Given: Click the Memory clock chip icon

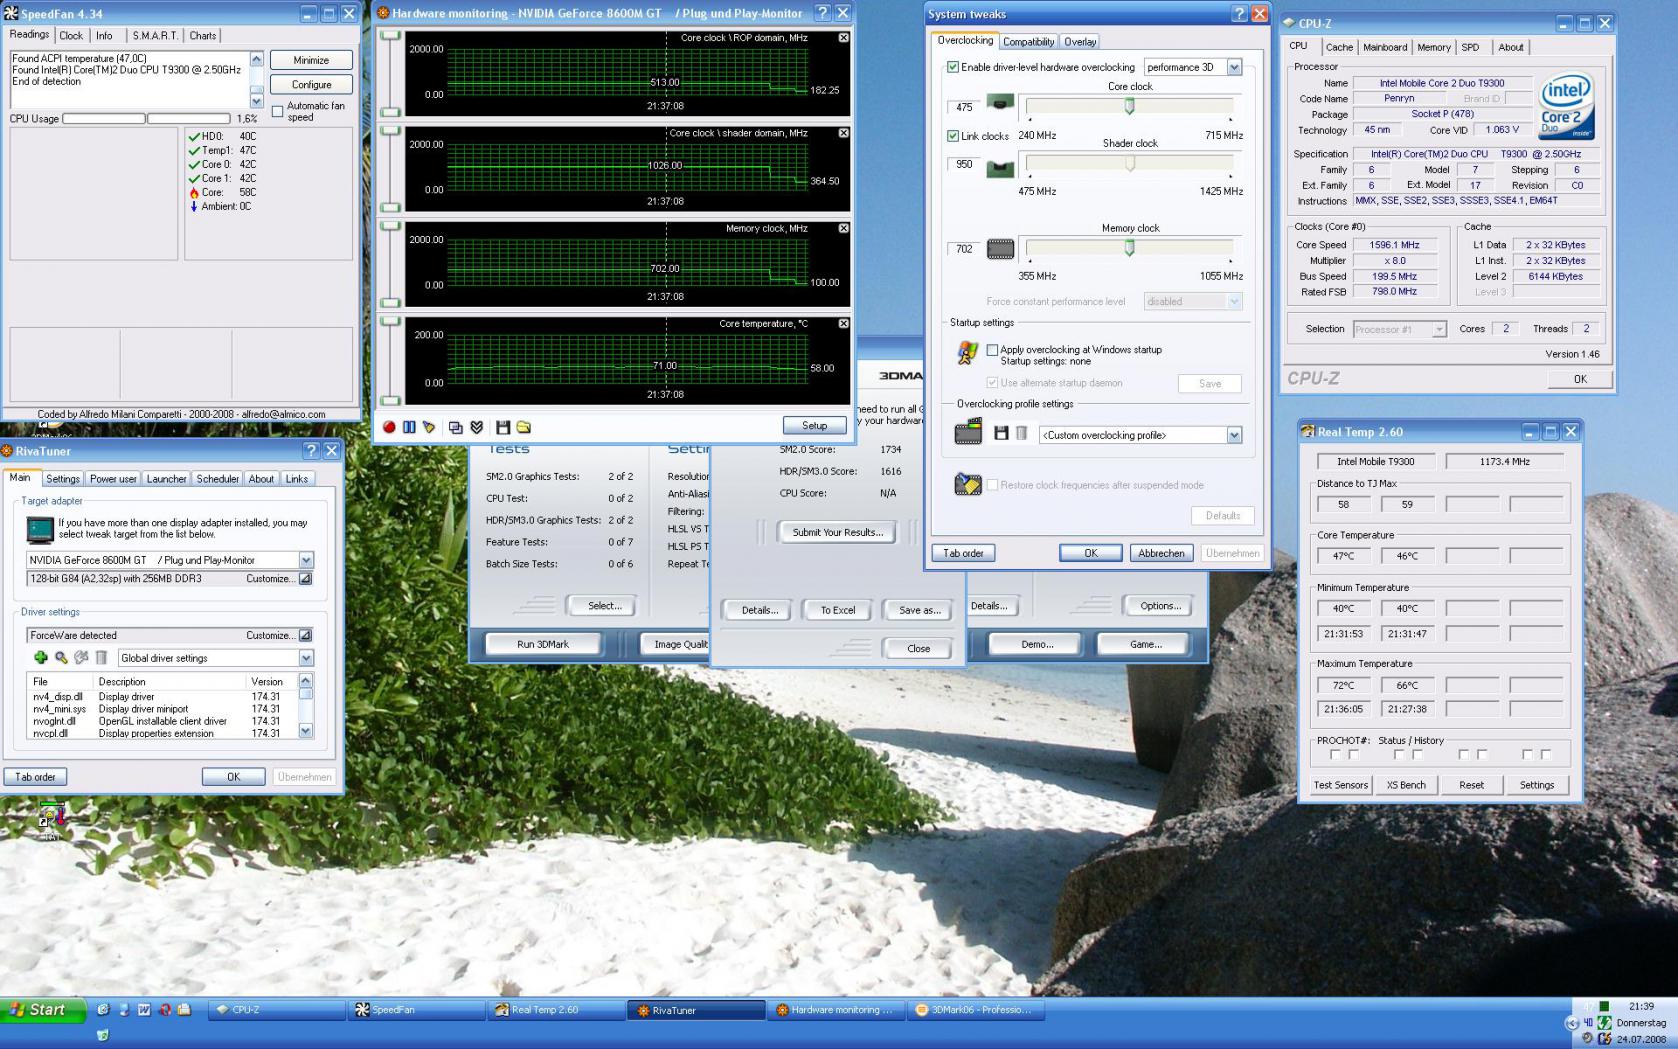Looking at the screenshot, I should [x=1000, y=249].
